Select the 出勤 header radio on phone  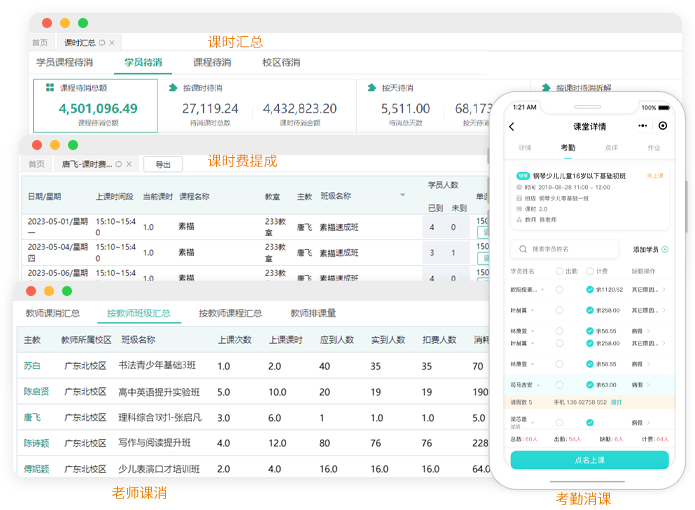[559, 271]
